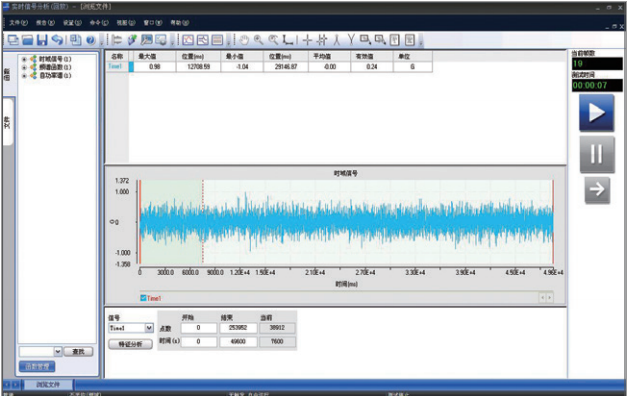Click the blue floppy-disk save icon
The width and height of the screenshot is (627, 396).
click(42, 40)
